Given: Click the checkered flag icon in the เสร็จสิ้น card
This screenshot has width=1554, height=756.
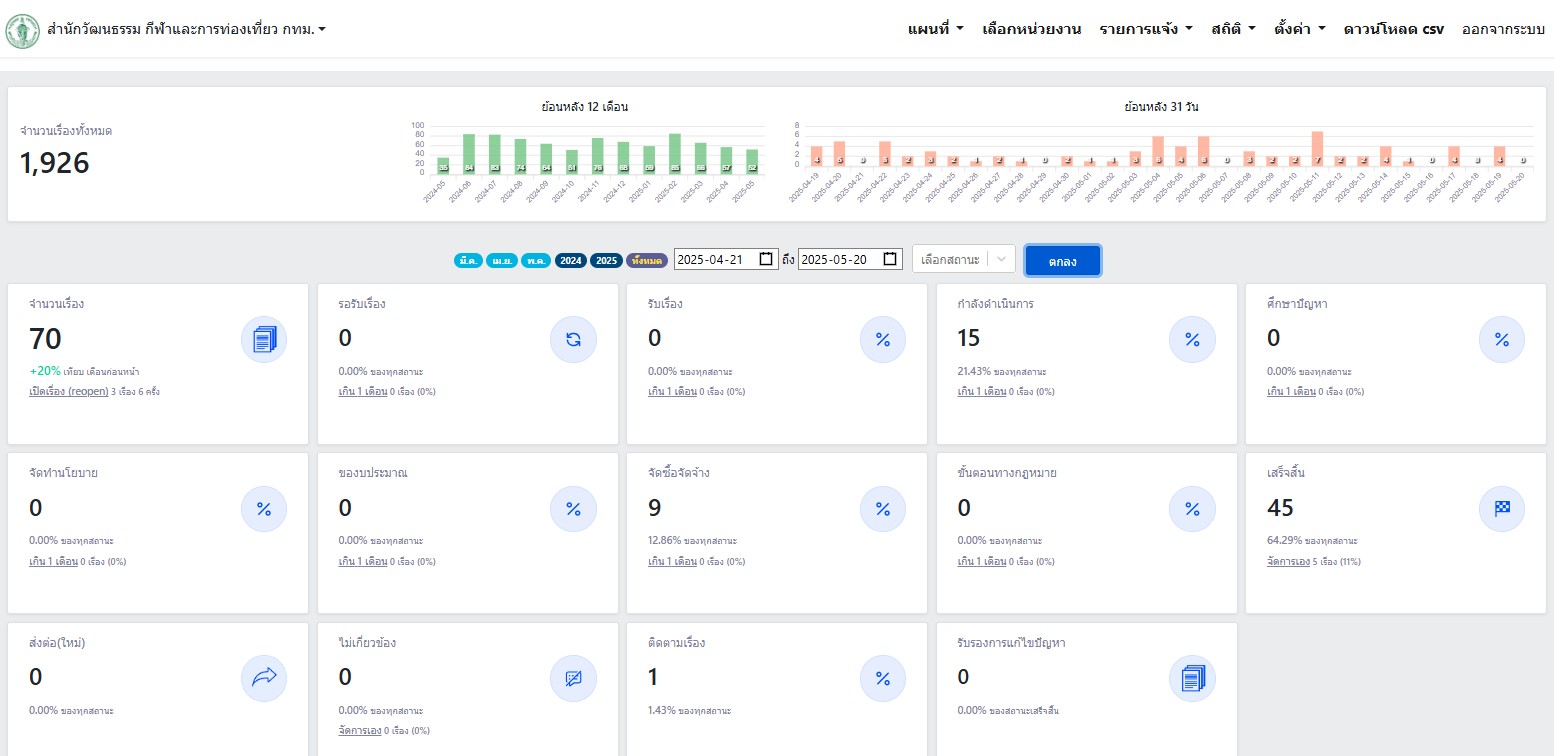Looking at the screenshot, I should pyautogui.click(x=1502, y=509).
